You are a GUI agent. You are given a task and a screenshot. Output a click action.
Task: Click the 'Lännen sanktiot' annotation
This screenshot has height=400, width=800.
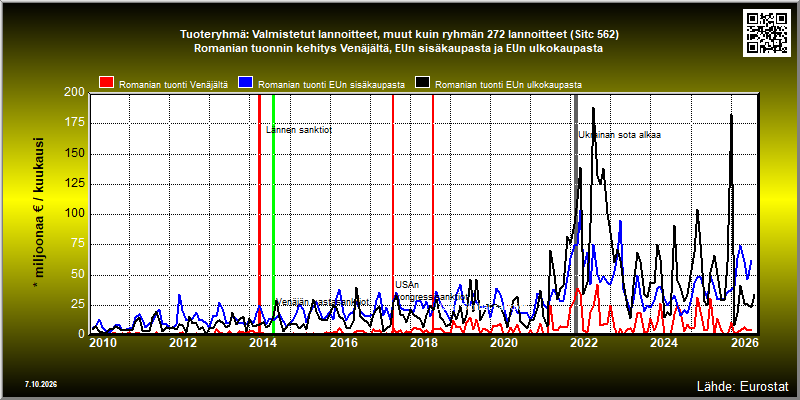(299, 130)
